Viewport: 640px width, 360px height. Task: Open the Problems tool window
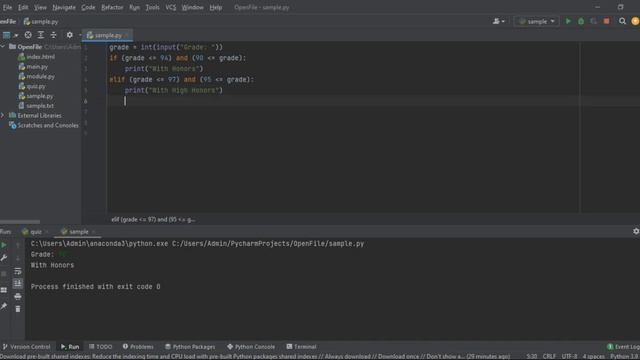click(138, 347)
